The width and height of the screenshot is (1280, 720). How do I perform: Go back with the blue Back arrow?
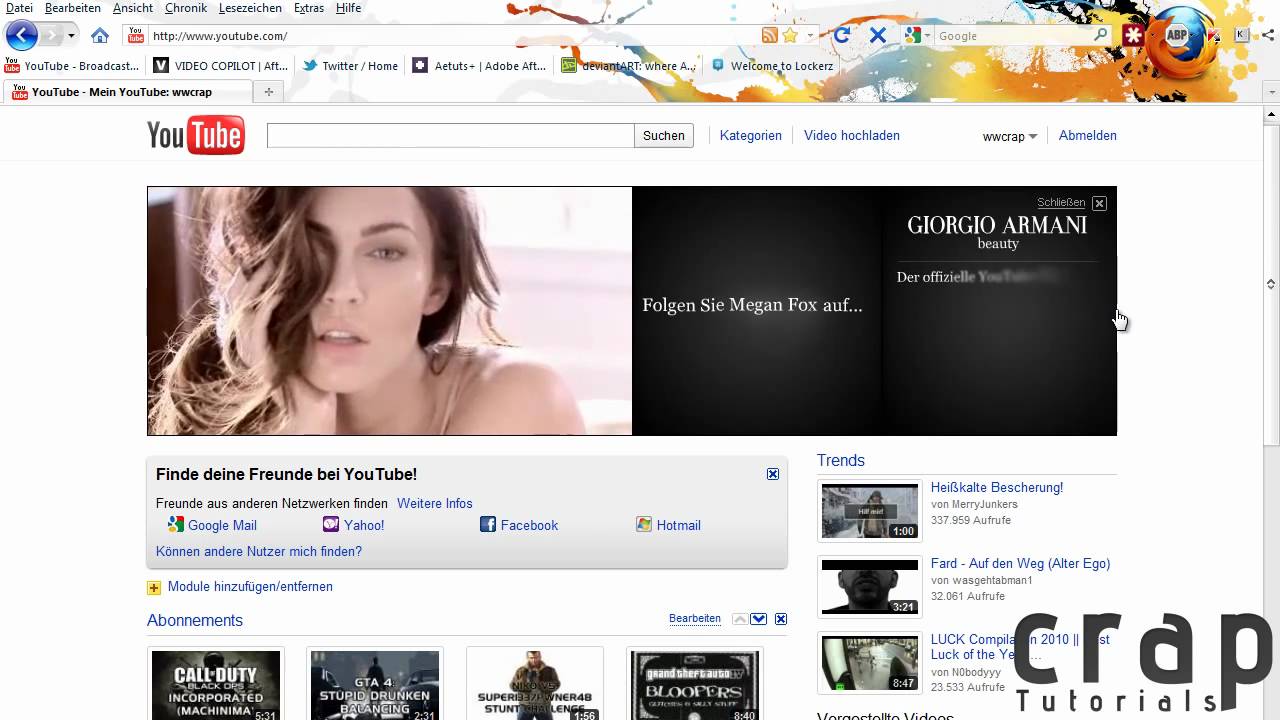click(21, 35)
